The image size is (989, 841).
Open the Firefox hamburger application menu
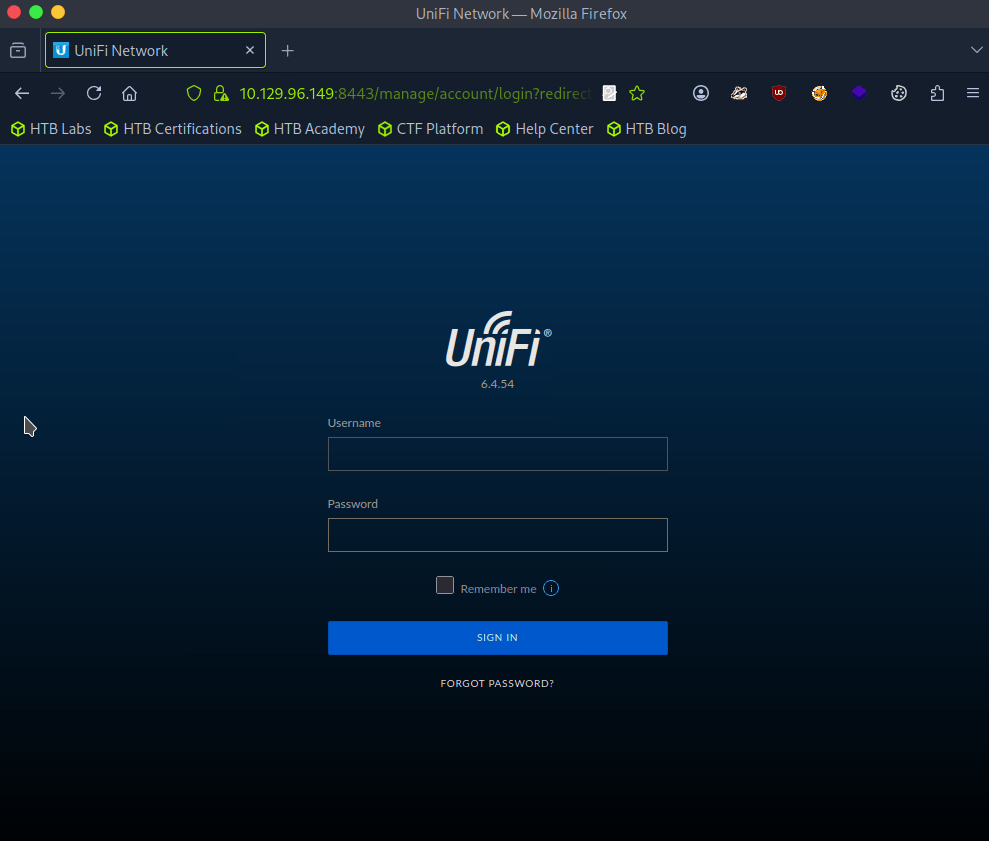click(x=972, y=93)
